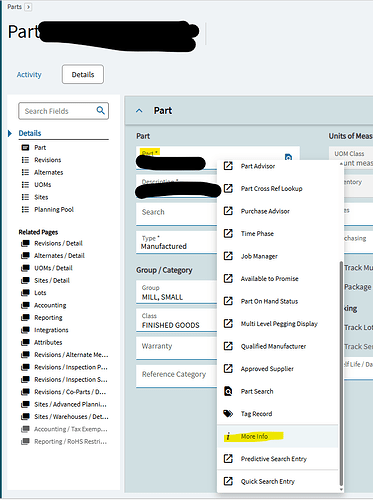Screen dimensions: 373x500
Task: Click the Tag Record tags icon
Action: click(228, 414)
